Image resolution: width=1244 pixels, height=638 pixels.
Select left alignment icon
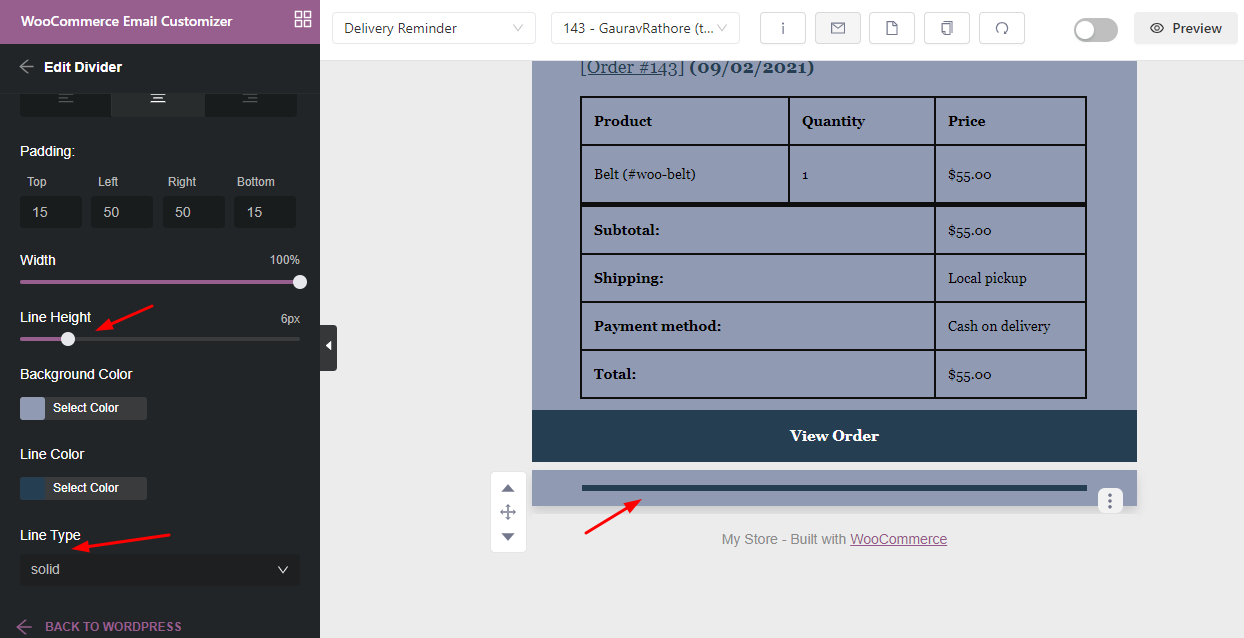click(x=66, y=98)
